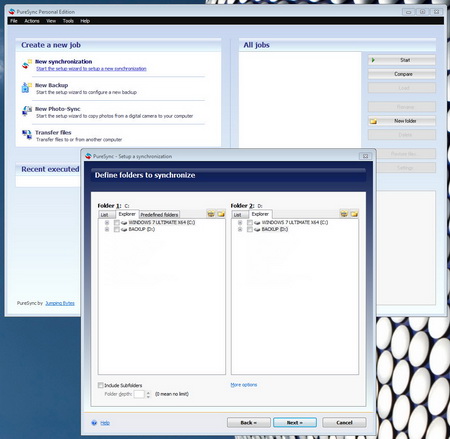Click the New synchronization icon

tap(27, 64)
